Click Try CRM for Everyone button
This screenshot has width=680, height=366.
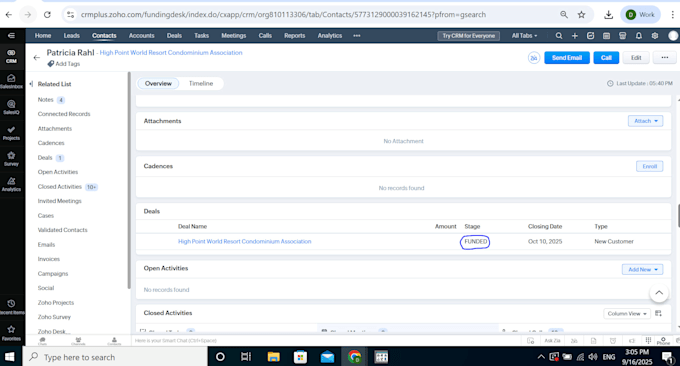point(468,36)
